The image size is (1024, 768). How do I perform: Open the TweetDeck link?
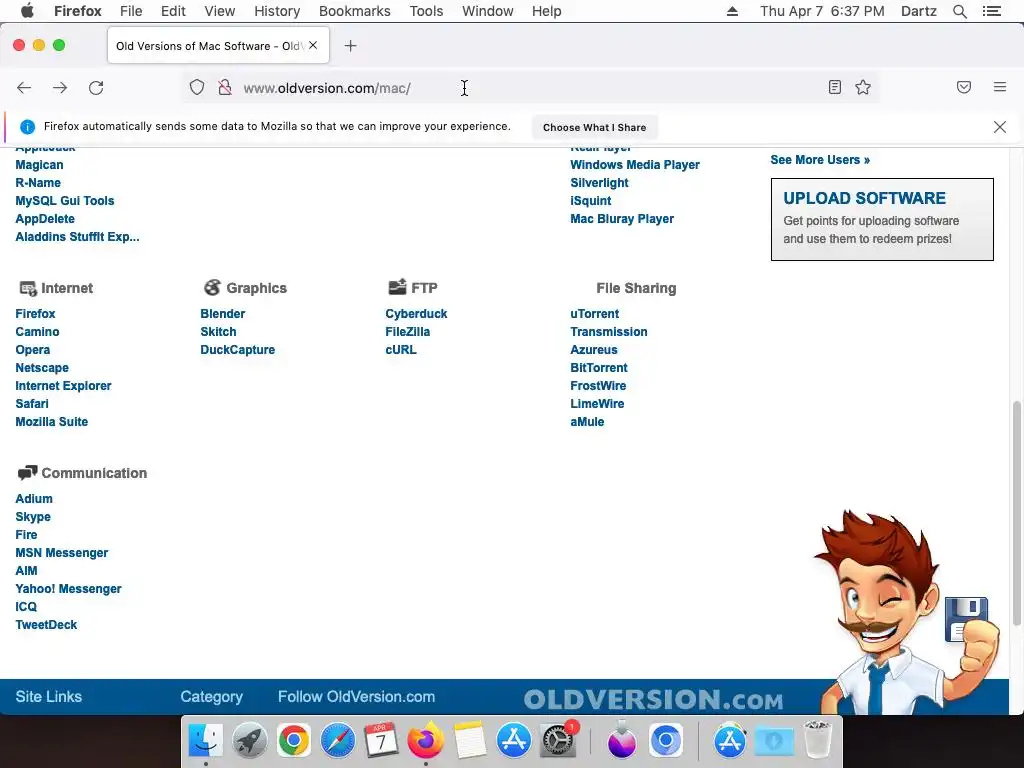click(x=46, y=625)
